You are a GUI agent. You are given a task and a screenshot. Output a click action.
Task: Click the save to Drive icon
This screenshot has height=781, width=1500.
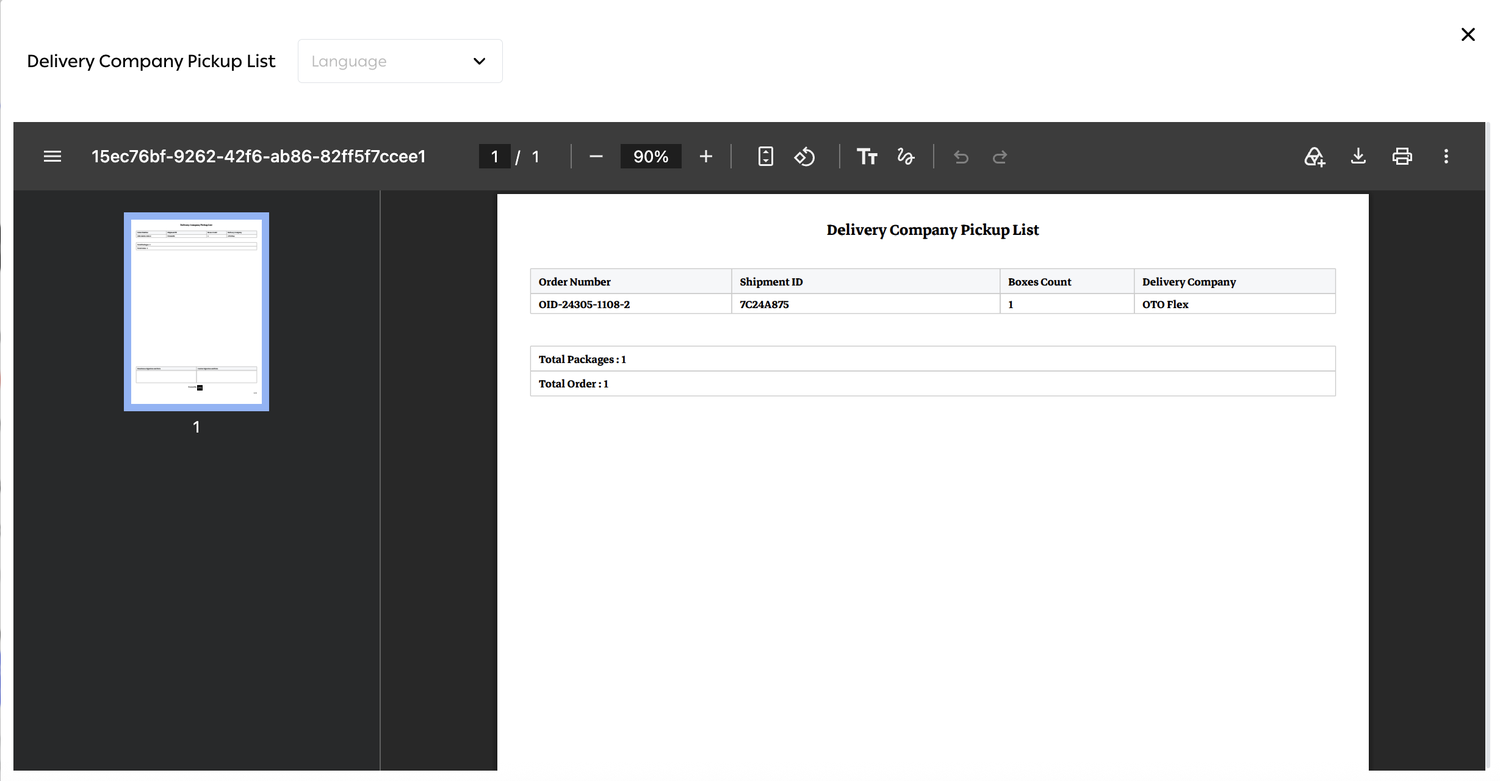click(1314, 156)
